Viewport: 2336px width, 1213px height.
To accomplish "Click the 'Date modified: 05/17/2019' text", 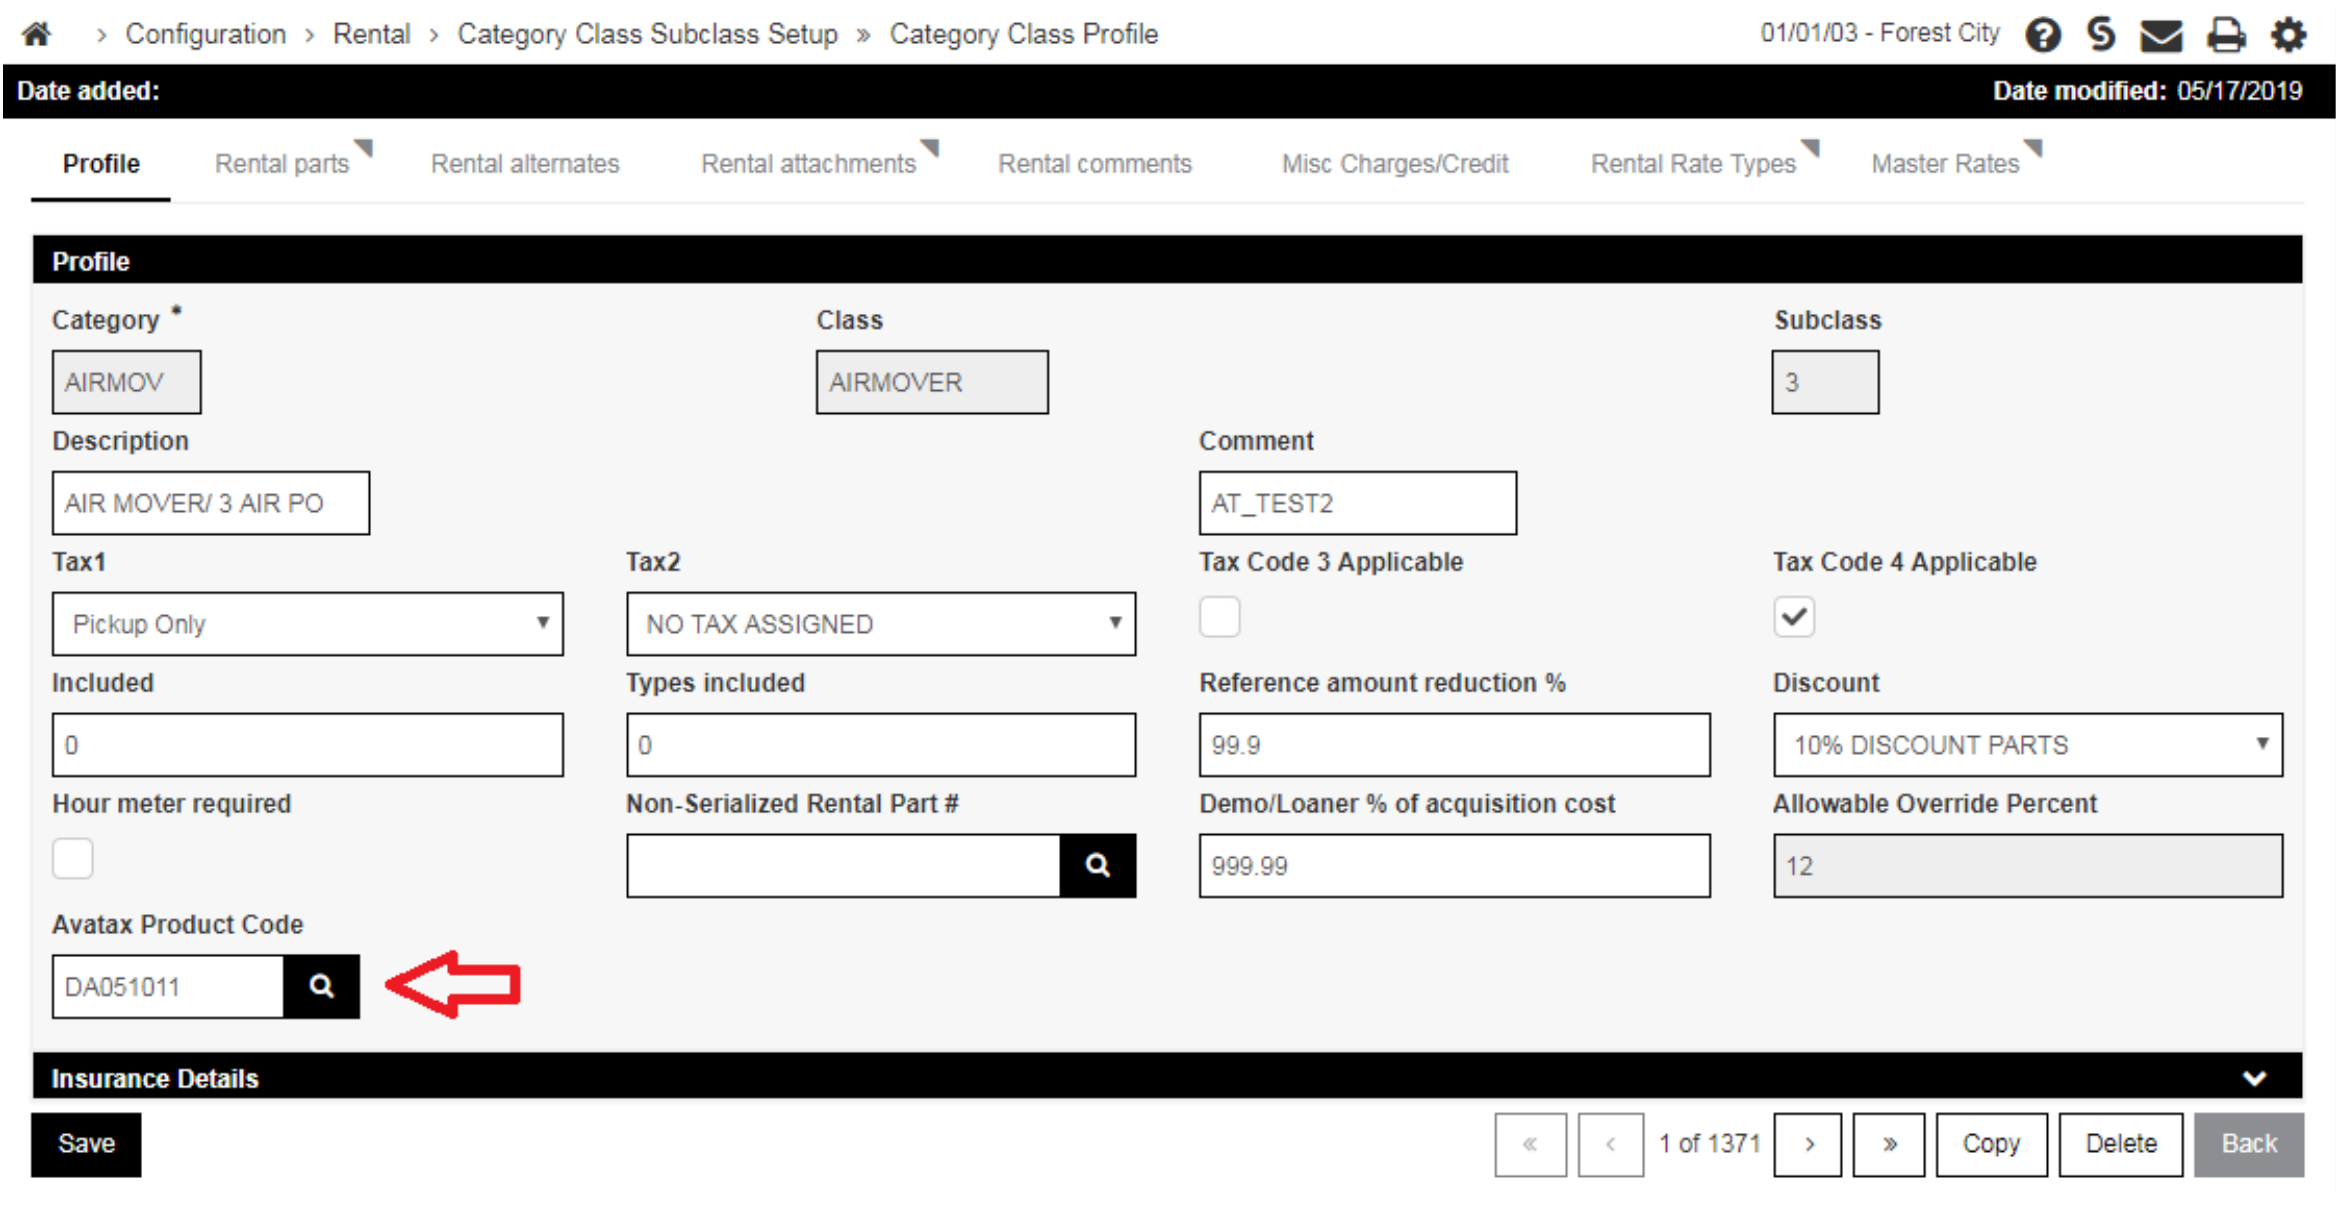I will pos(2147,91).
